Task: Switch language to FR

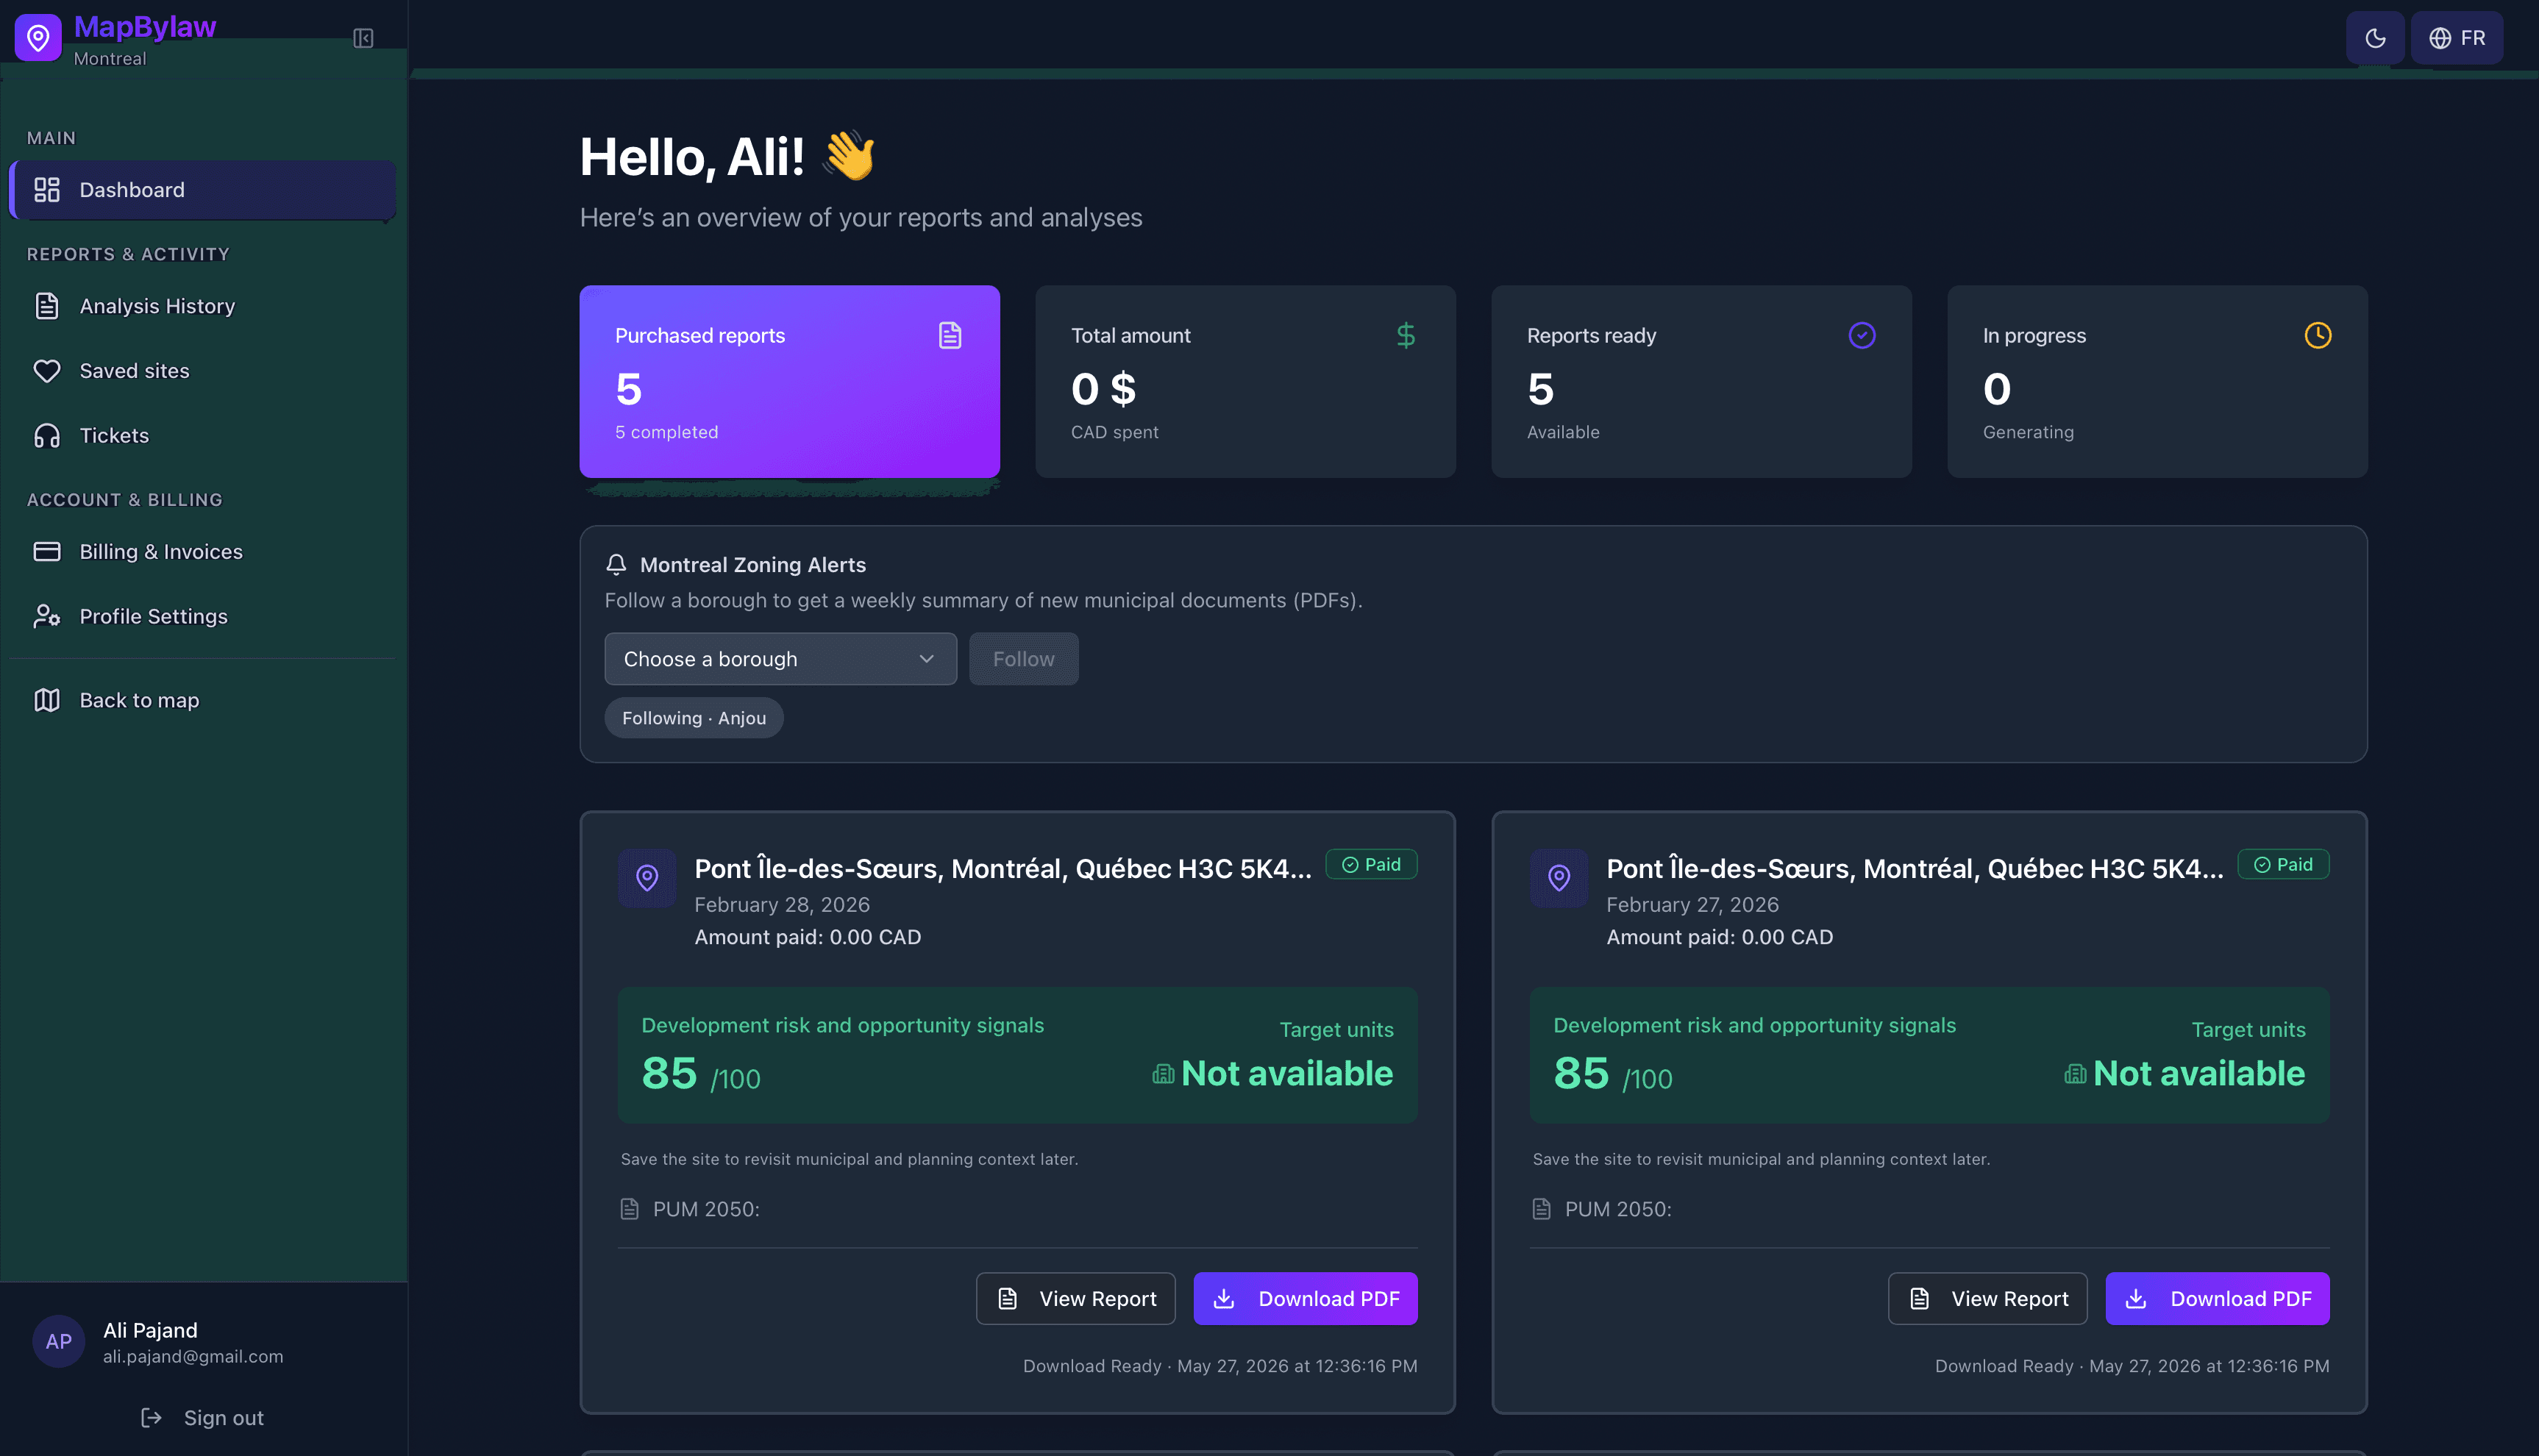Action: tap(2457, 38)
